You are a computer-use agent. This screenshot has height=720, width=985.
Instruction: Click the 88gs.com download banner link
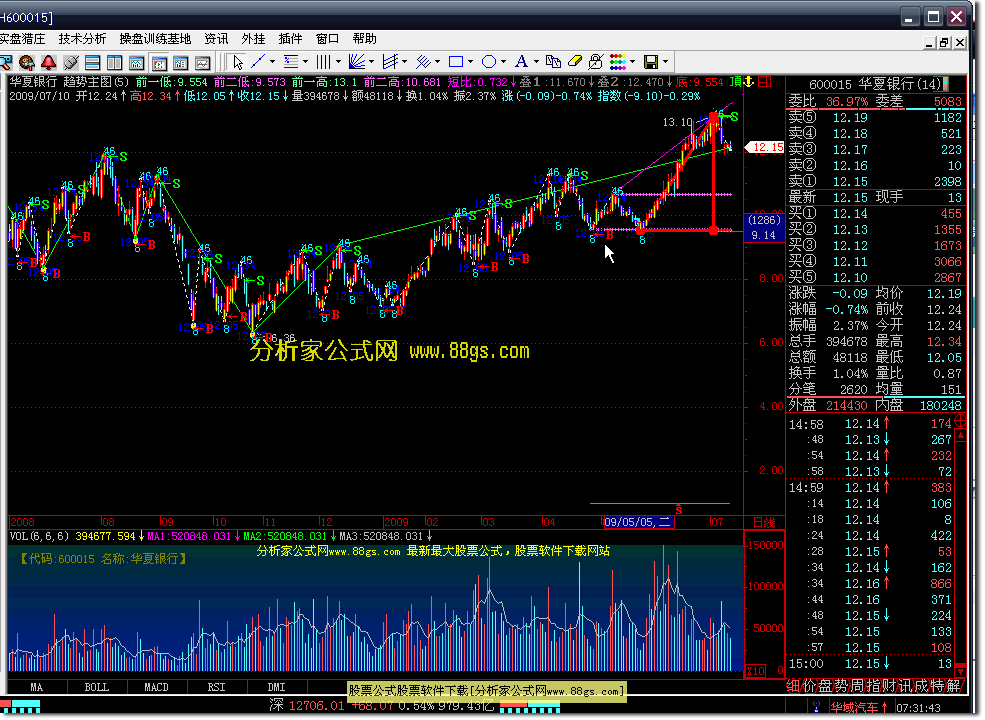(486, 691)
